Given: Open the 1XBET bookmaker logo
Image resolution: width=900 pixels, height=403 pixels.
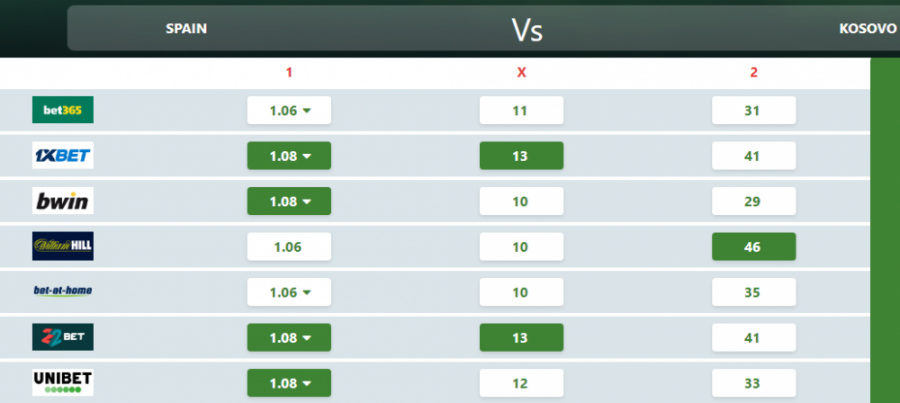Looking at the screenshot, I should tap(63, 156).
